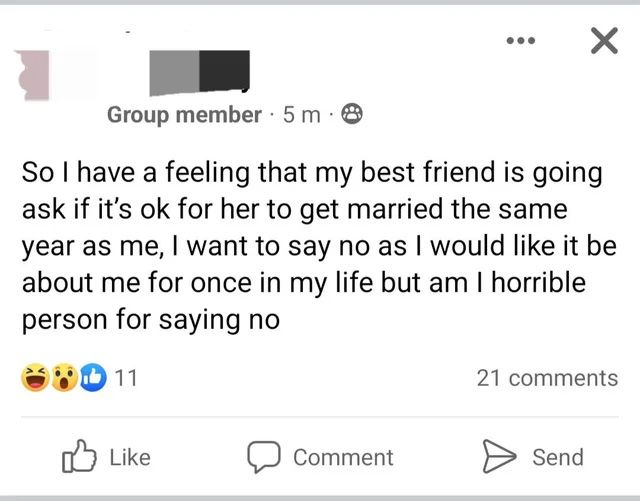
Task: Close the post with the X
Action: click(603, 40)
